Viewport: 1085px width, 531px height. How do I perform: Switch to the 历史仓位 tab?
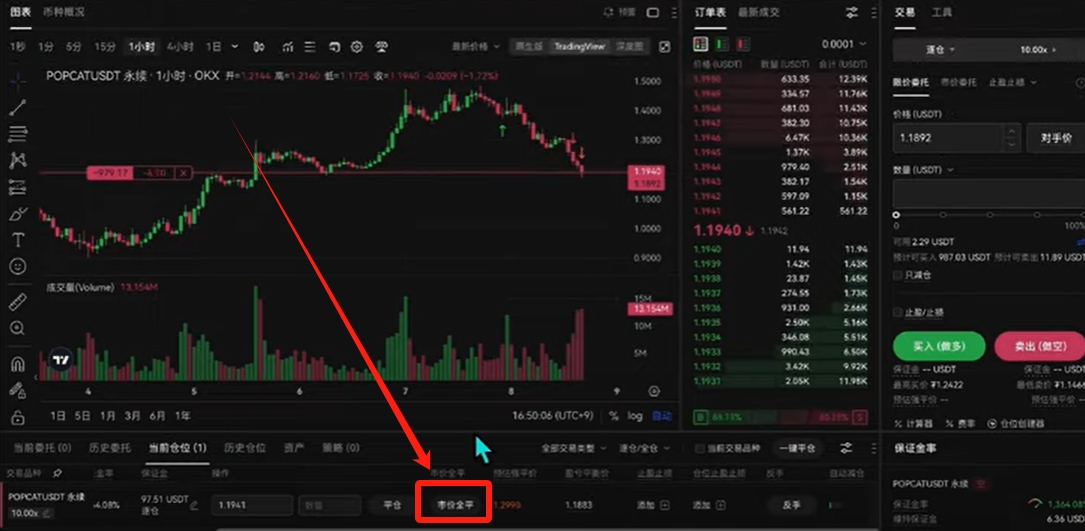pyautogui.click(x=244, y=448)
